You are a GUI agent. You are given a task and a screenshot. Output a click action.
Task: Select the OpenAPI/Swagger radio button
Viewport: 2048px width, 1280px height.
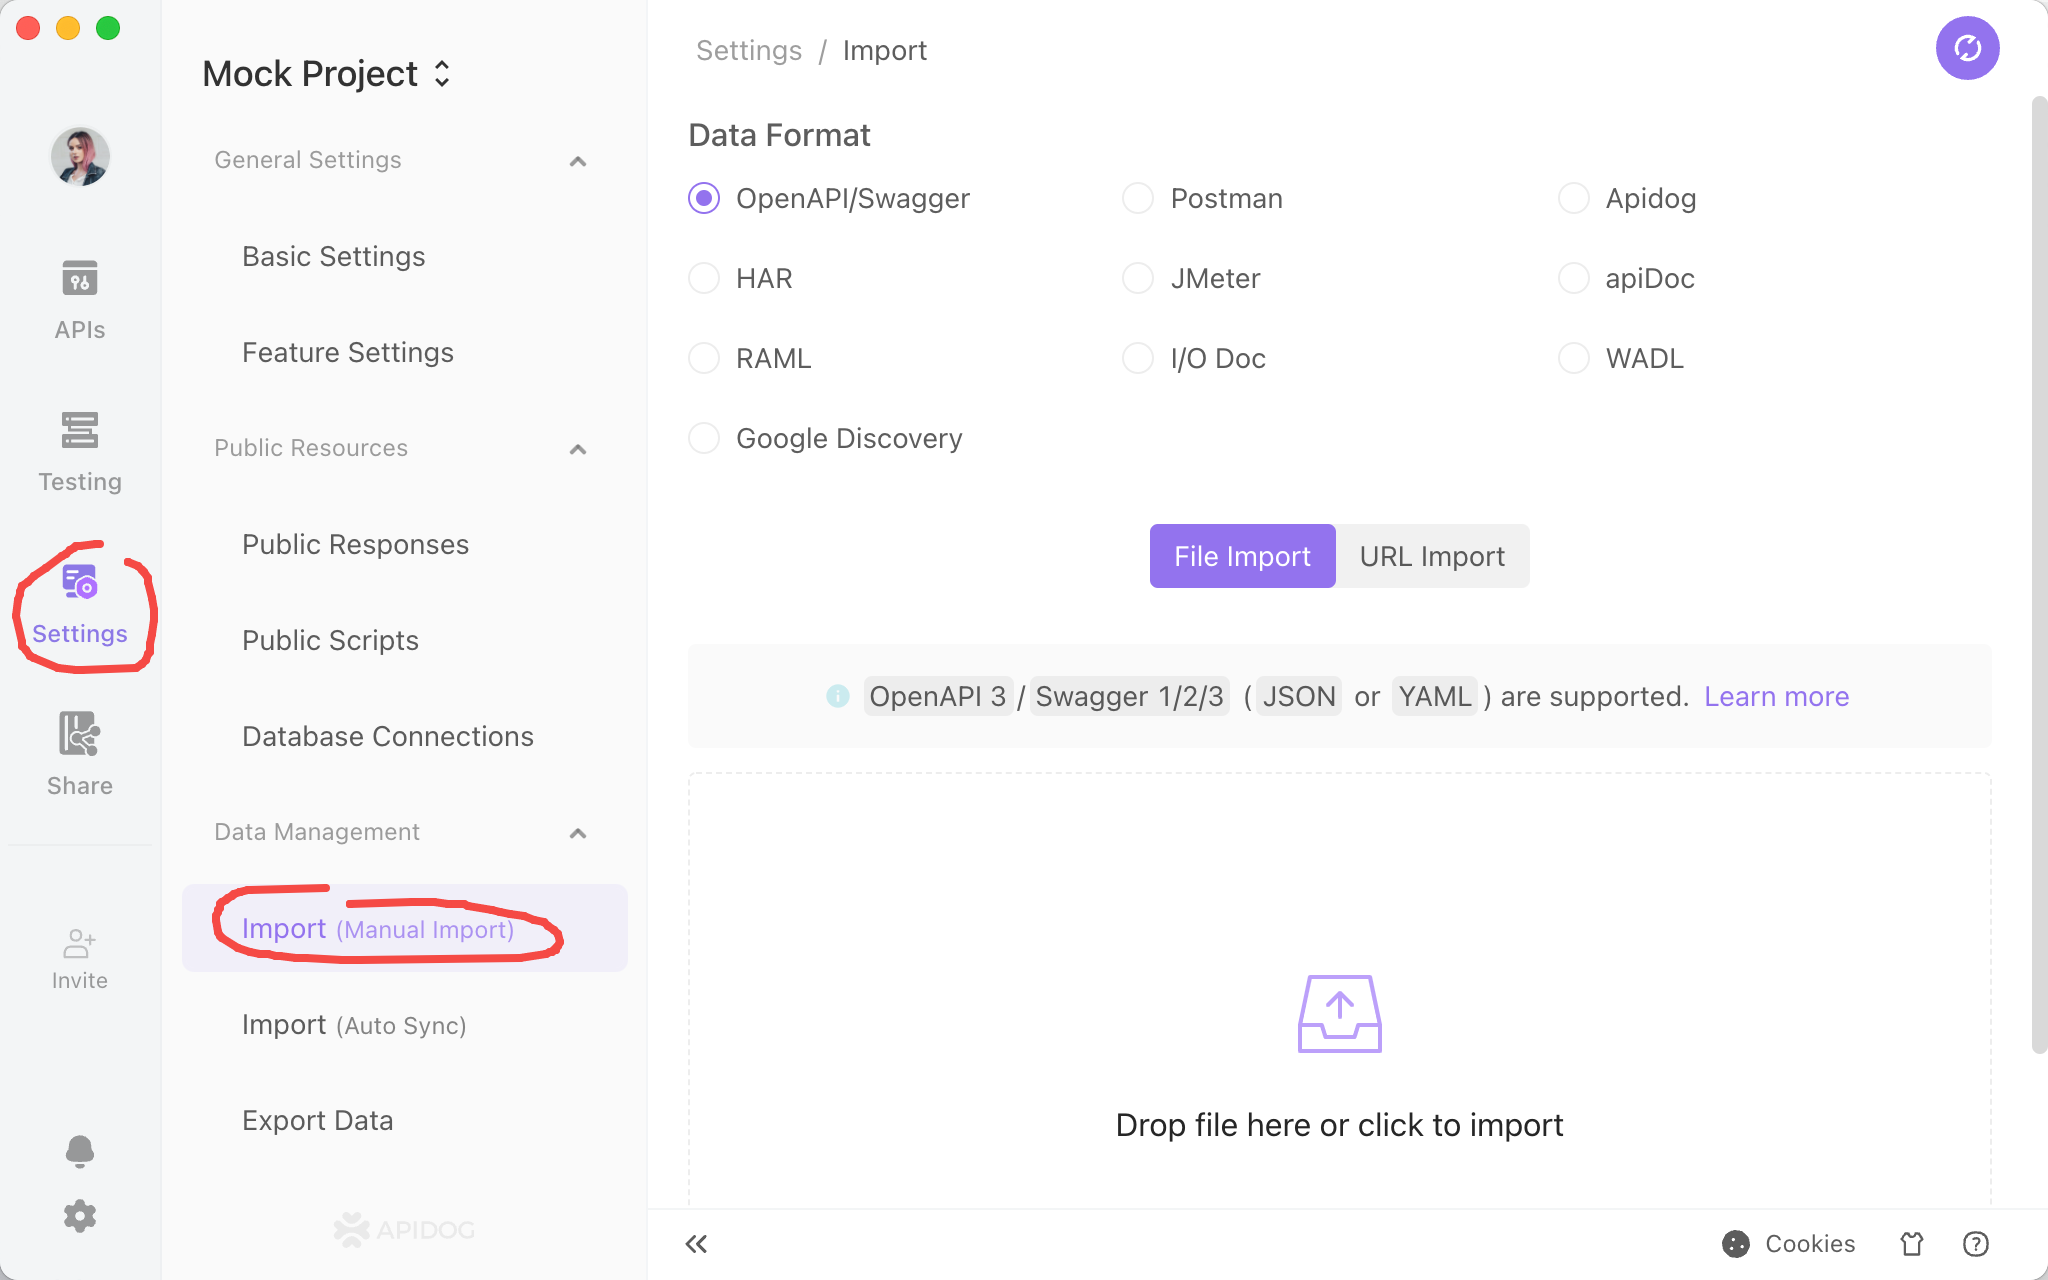702,198
